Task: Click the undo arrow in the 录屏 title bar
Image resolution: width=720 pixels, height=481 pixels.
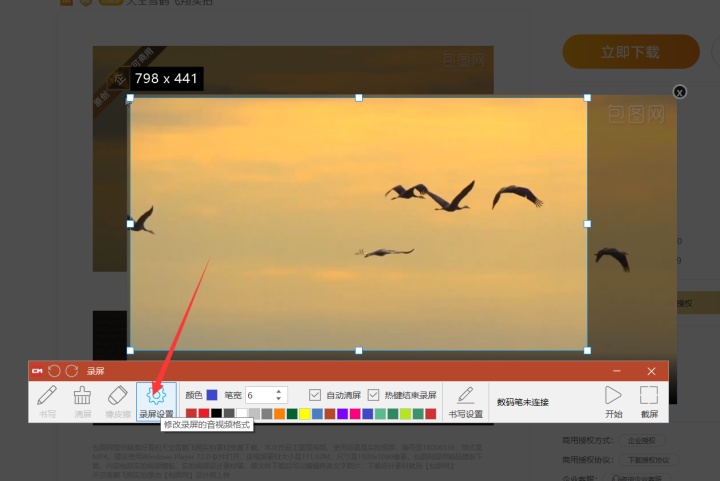Action: (x=54, y=371)
